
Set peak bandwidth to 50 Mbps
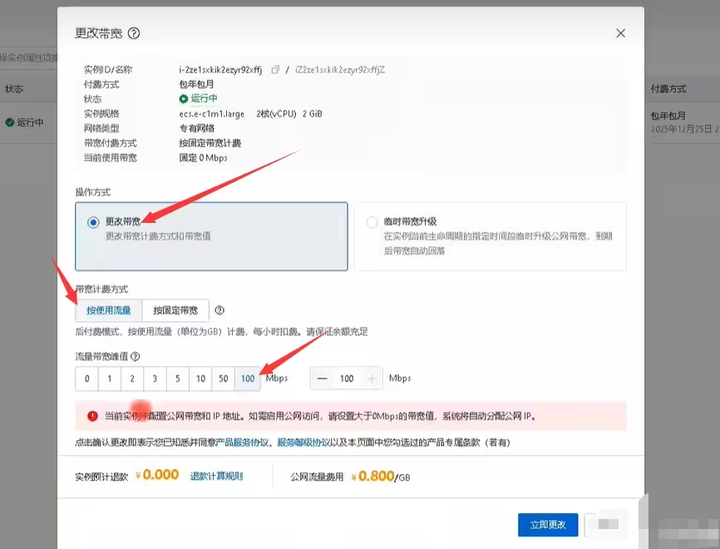pos(224,379)
